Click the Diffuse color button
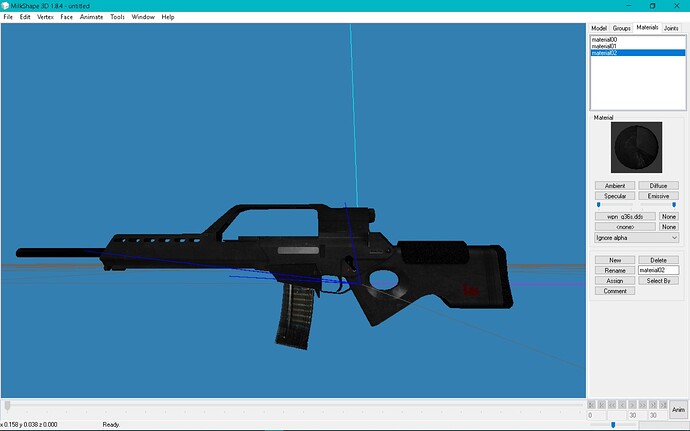Image resolution: width=690 pixels, height=431 pixels. pos(657,185)
